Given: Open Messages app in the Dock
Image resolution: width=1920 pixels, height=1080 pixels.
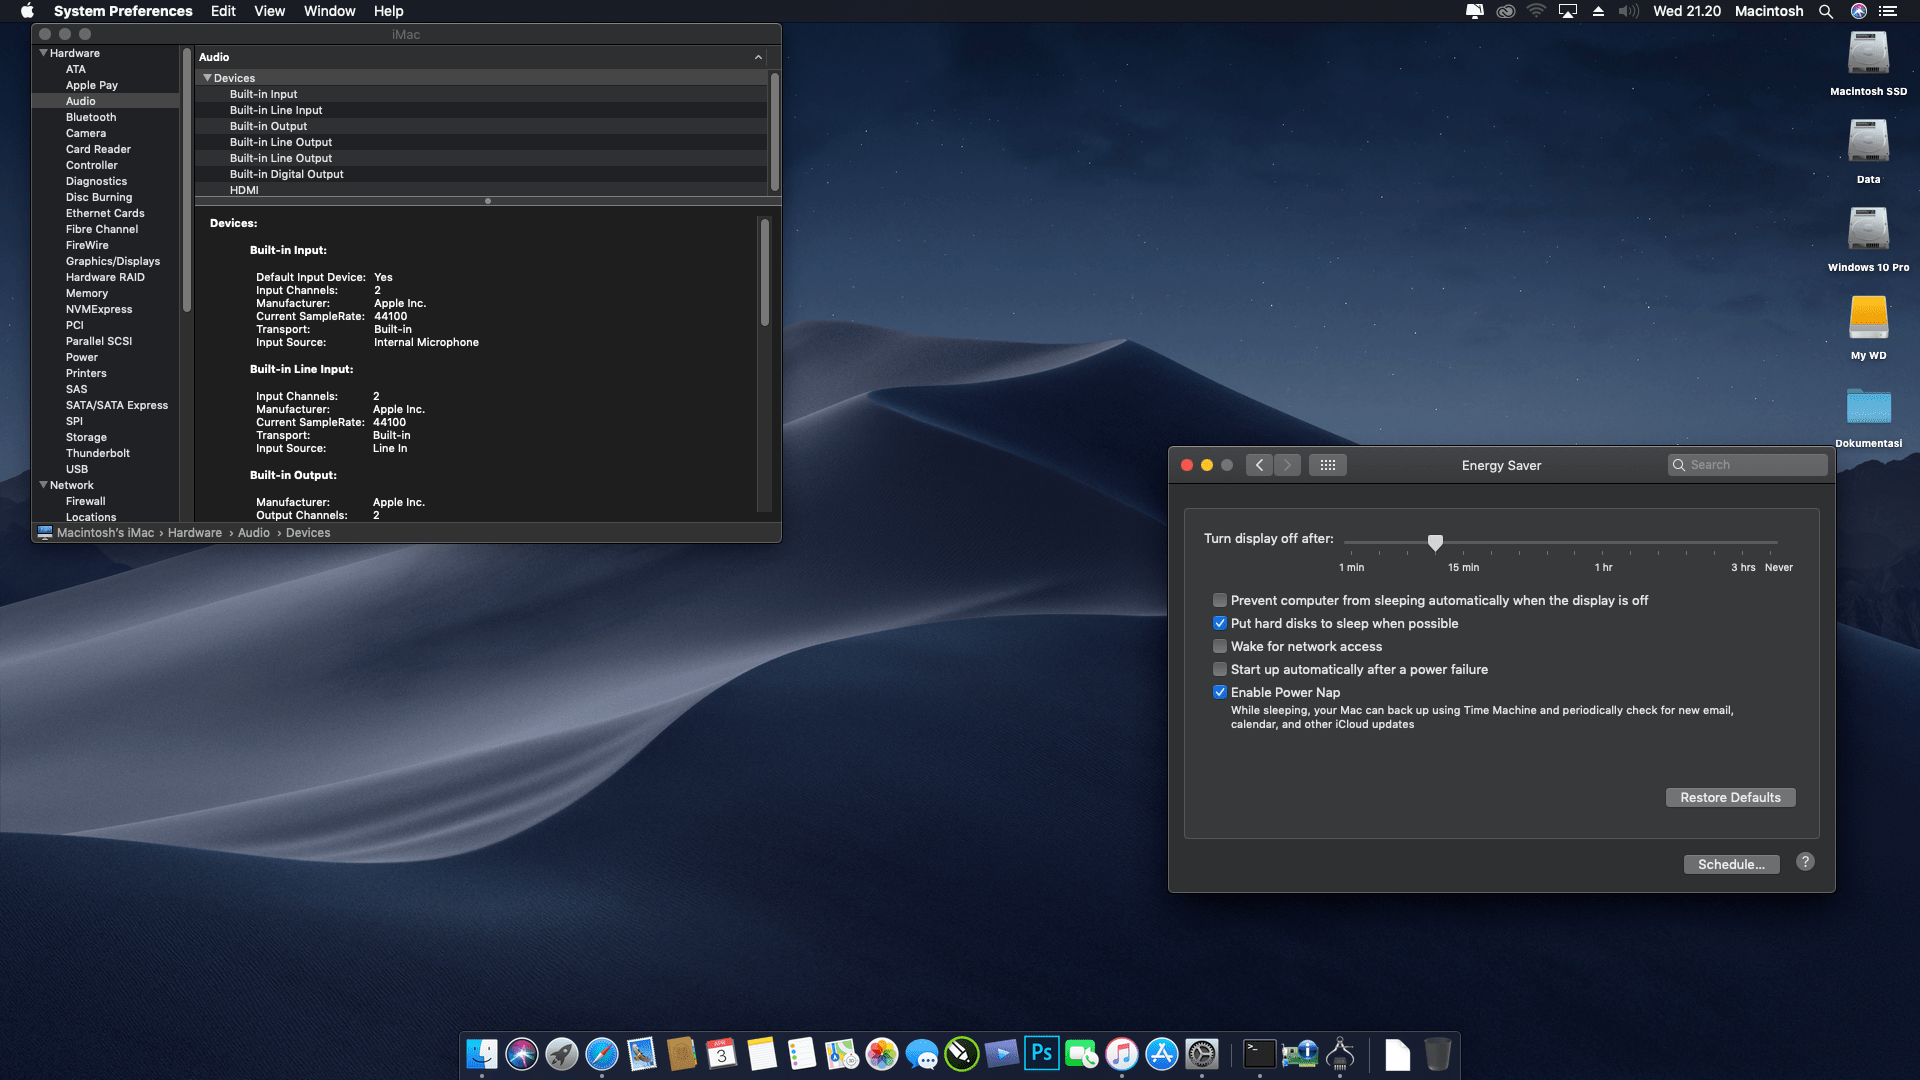Looking at the screenshot, I should [x=922, y=1054].
